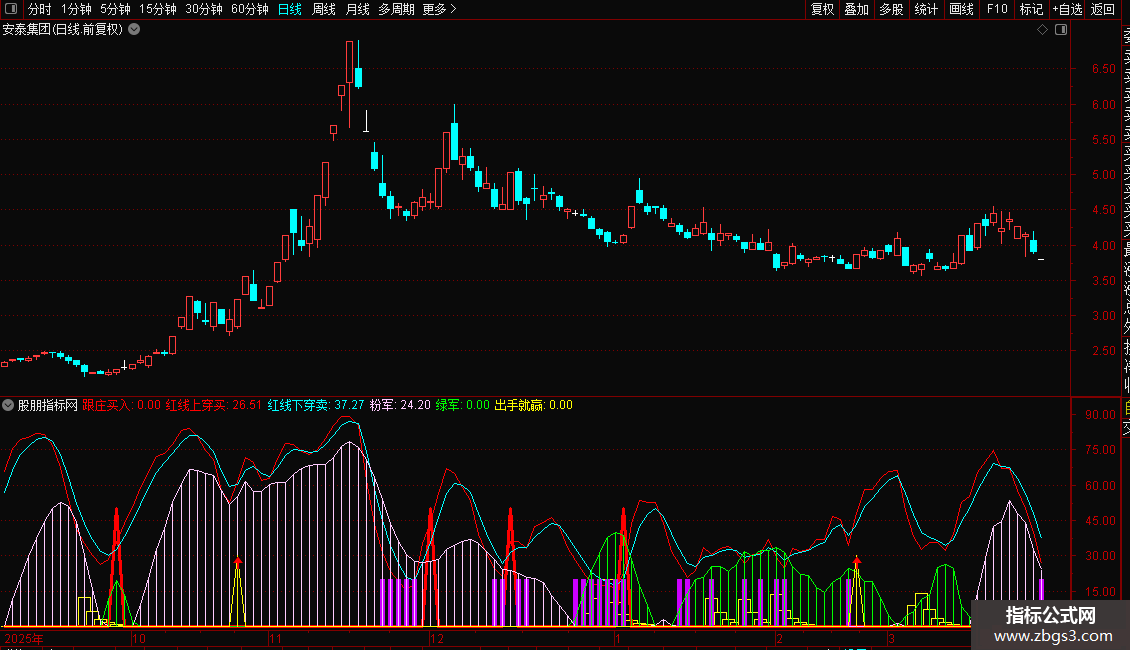
Task: Click the 红线上穿买: 26.51 readout
Action: 214,405
